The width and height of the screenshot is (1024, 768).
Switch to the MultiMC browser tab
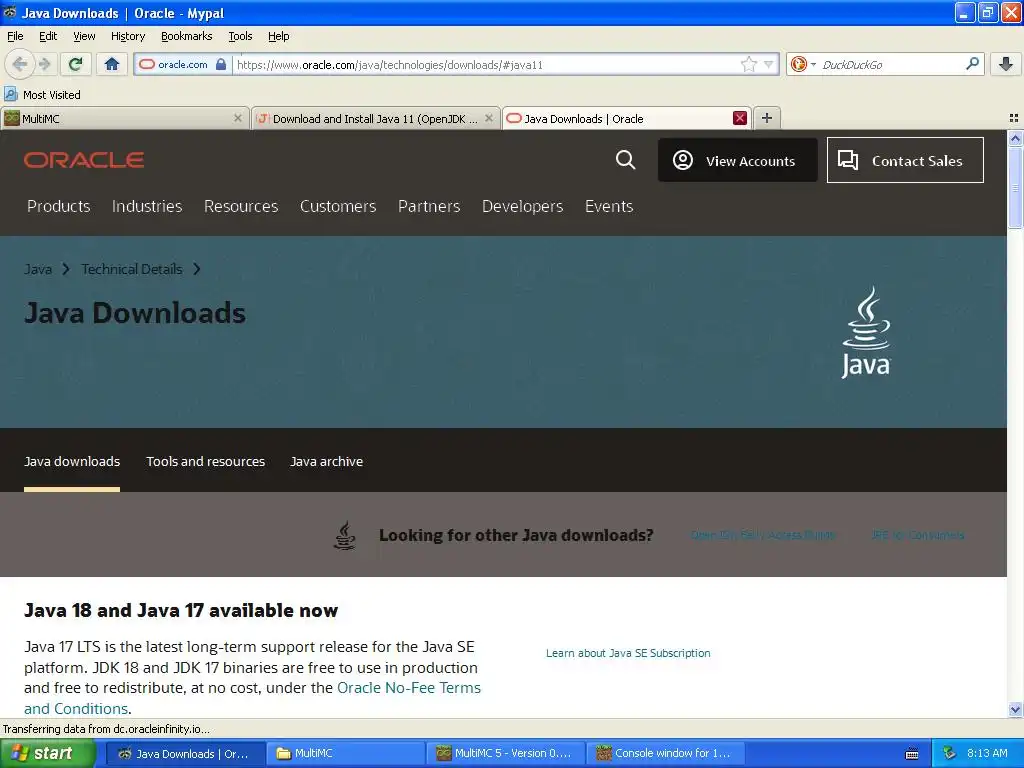coord(124,118)
